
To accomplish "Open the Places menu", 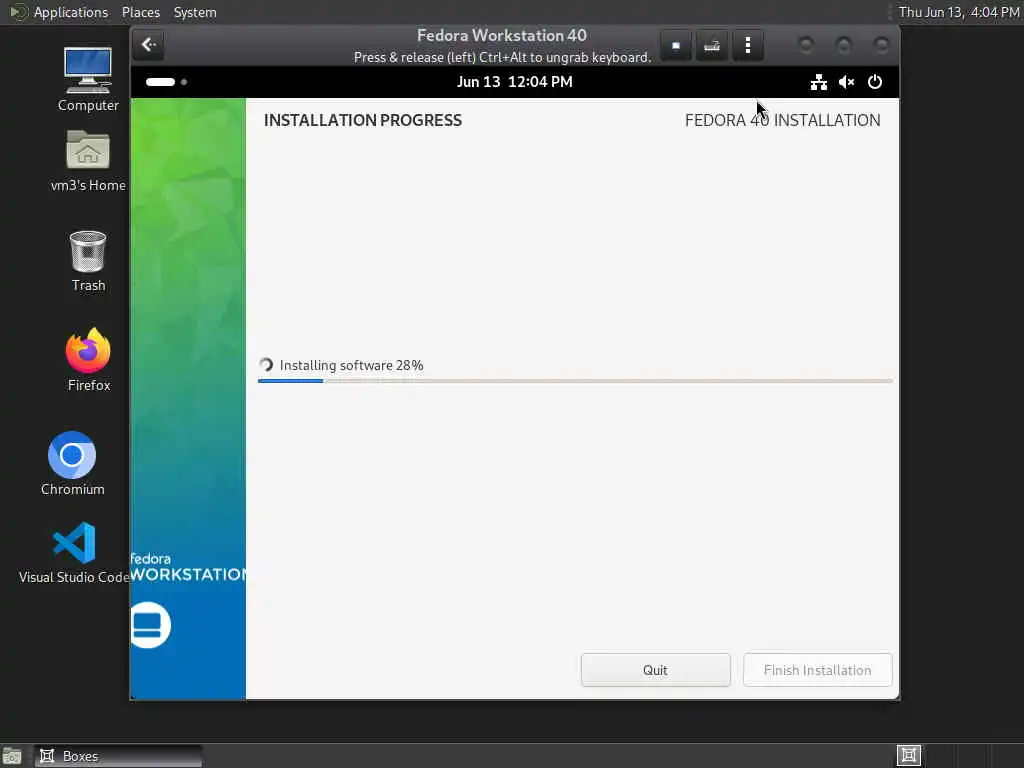I will coord(140,12).
